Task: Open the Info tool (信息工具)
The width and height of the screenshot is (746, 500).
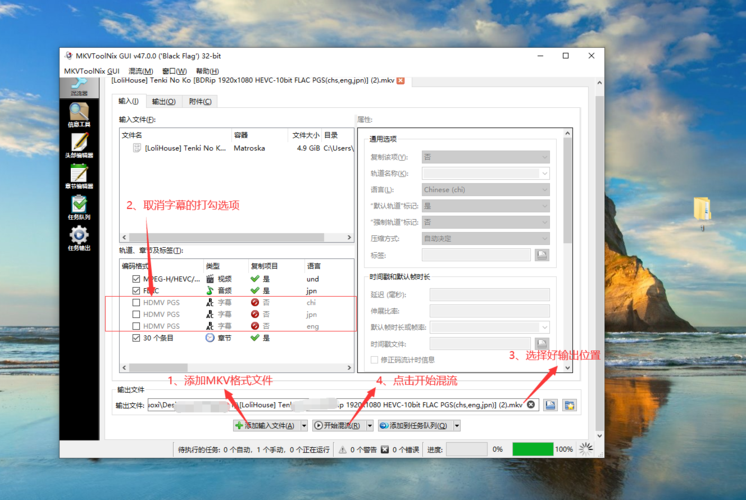Action: (79, 115)
